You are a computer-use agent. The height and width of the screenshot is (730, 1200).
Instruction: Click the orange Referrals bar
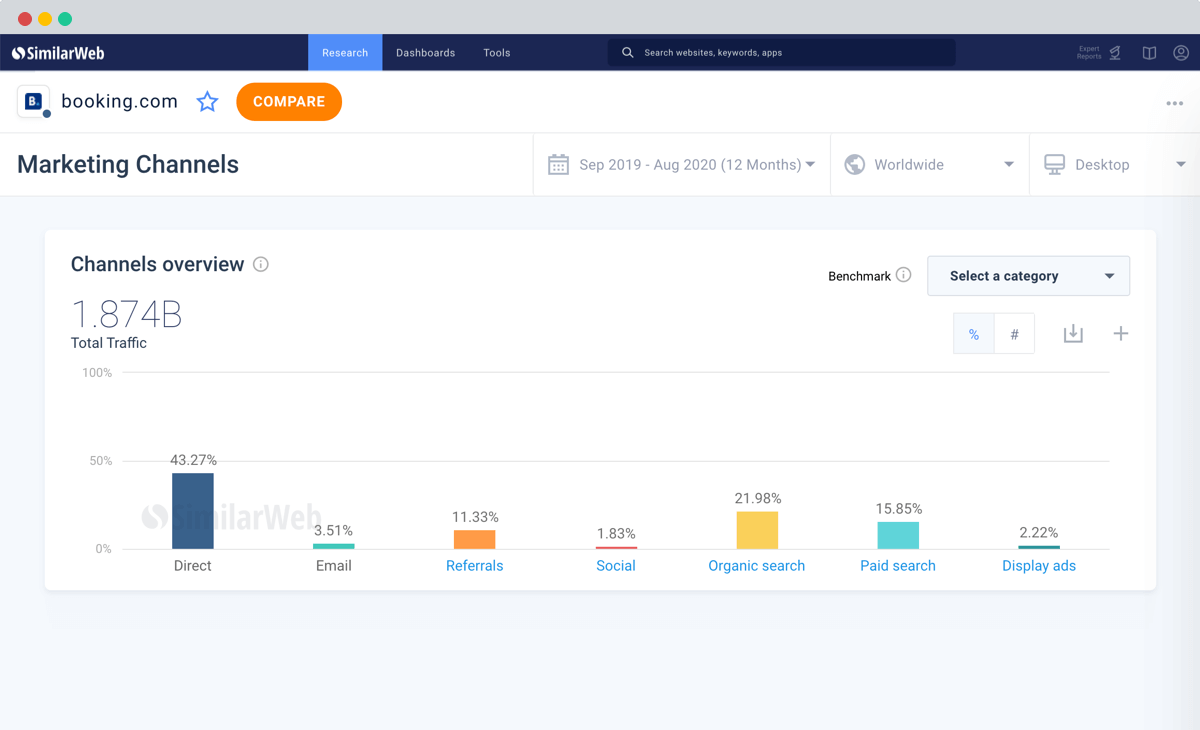(x=475, y=539)
